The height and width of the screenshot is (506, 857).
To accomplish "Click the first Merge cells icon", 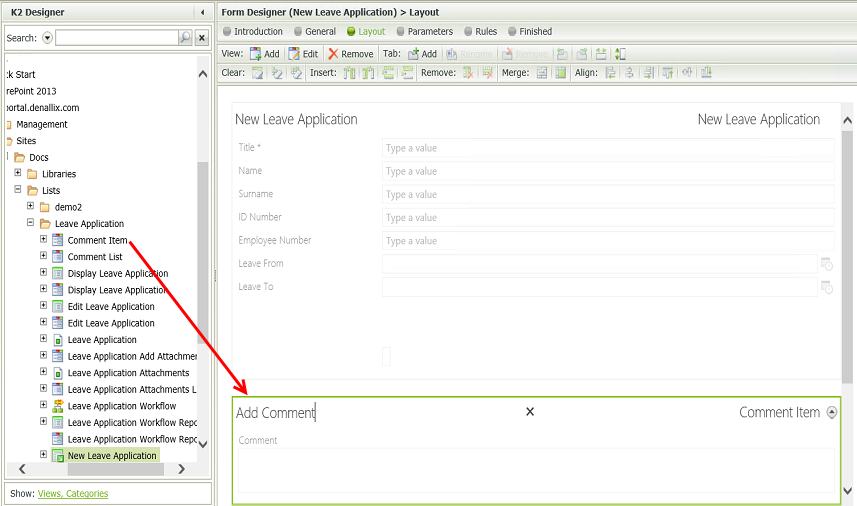I will tap(542, 73).
